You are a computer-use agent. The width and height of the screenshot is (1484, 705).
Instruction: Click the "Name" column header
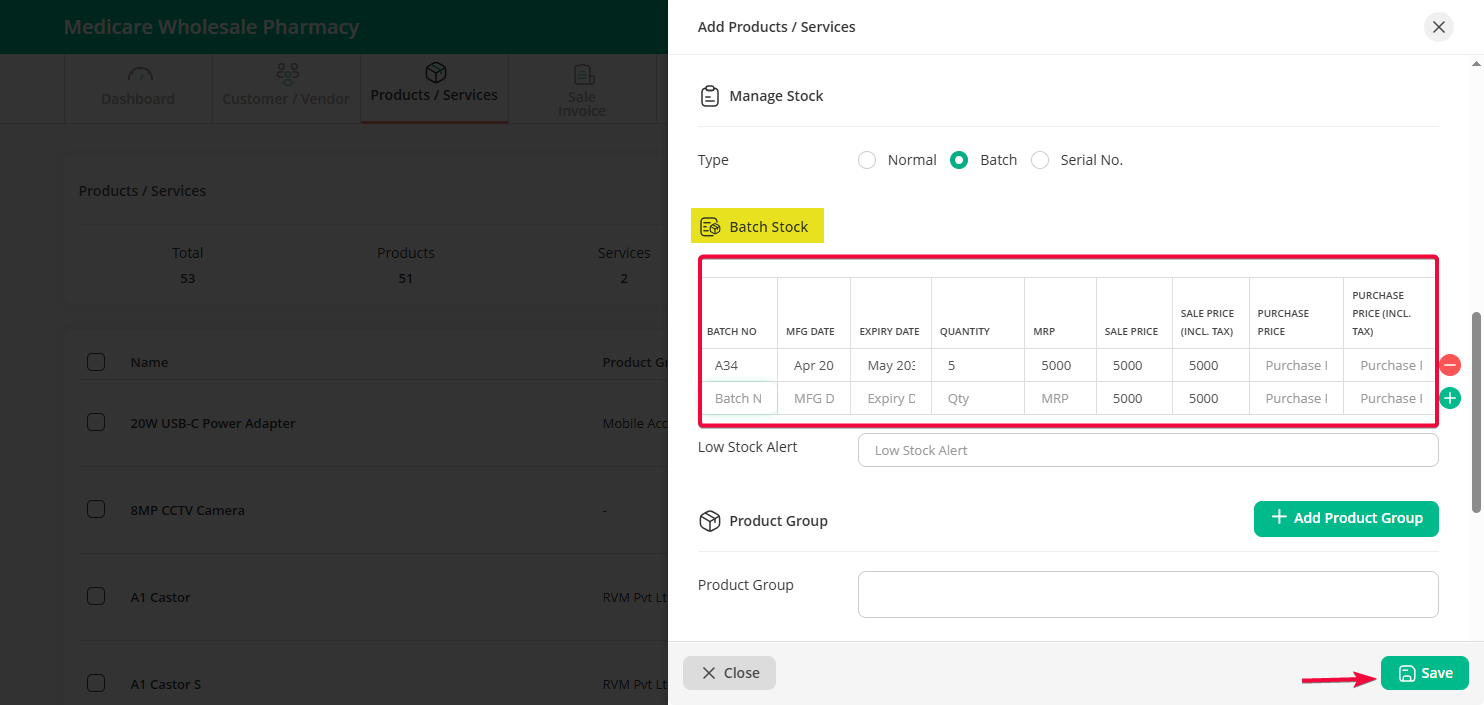(149, 362)
